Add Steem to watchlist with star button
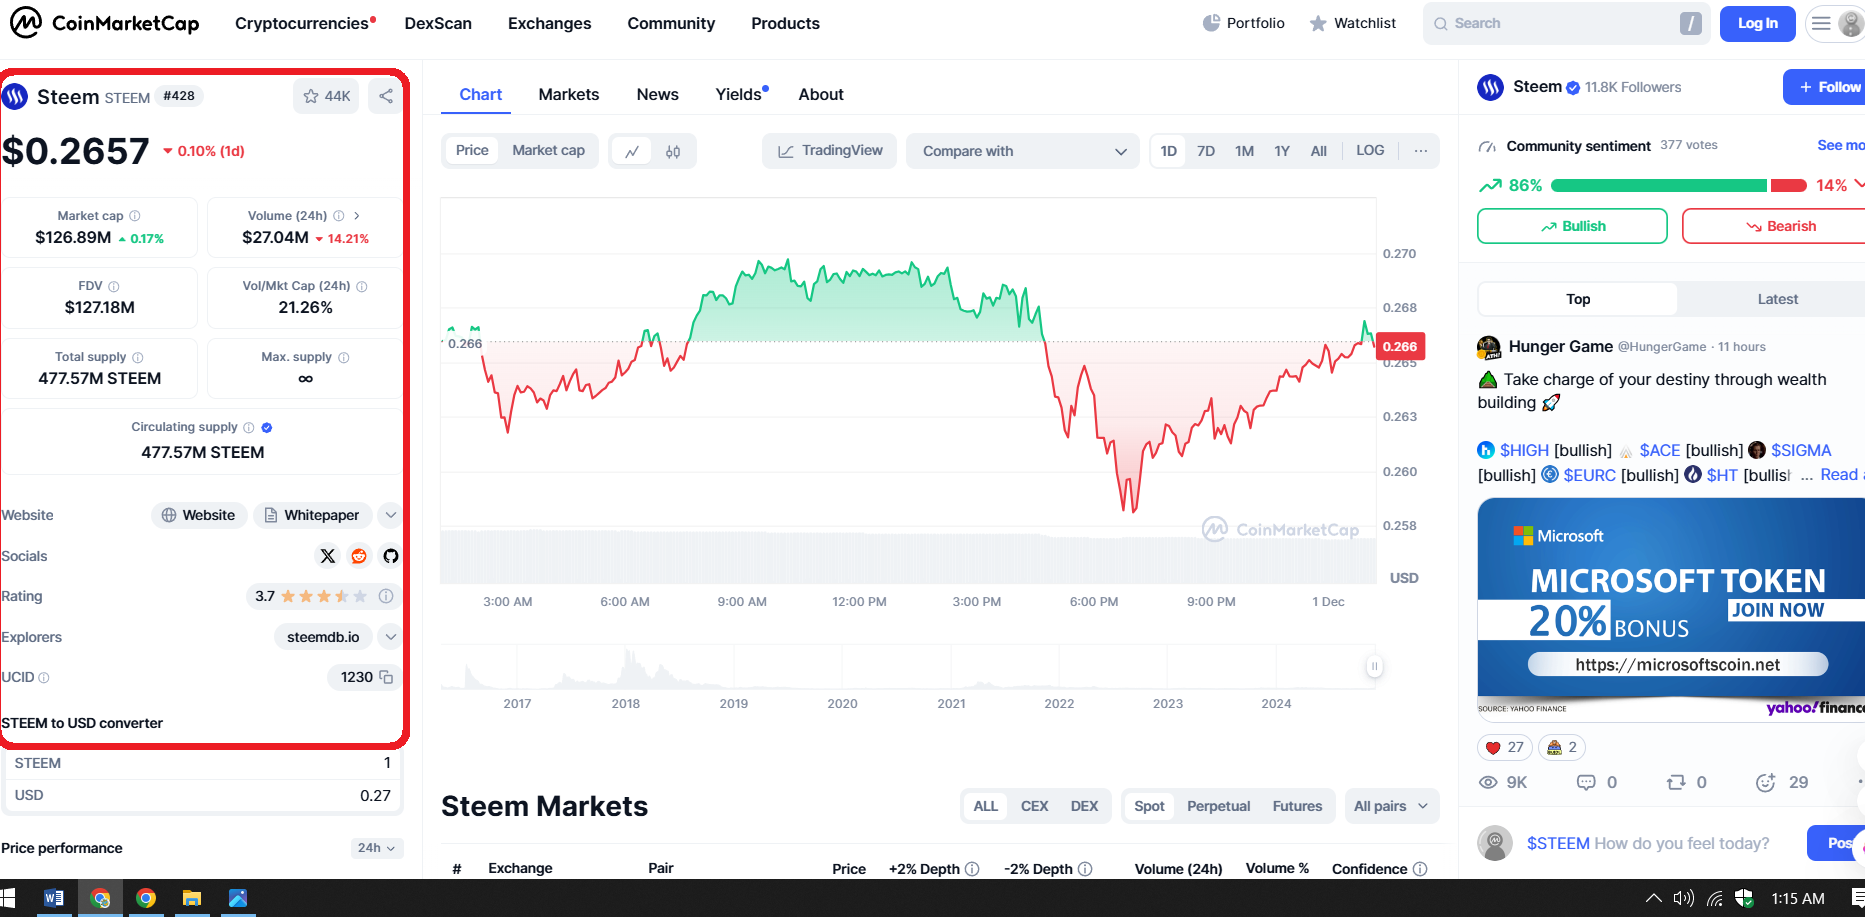The height and width of the screenshot is (917, 1865). [326, 96]
